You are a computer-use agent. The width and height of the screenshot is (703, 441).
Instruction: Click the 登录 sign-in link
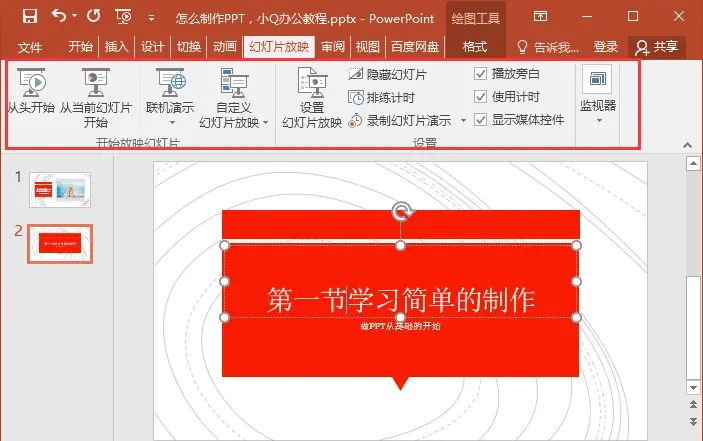coord(606,47)
